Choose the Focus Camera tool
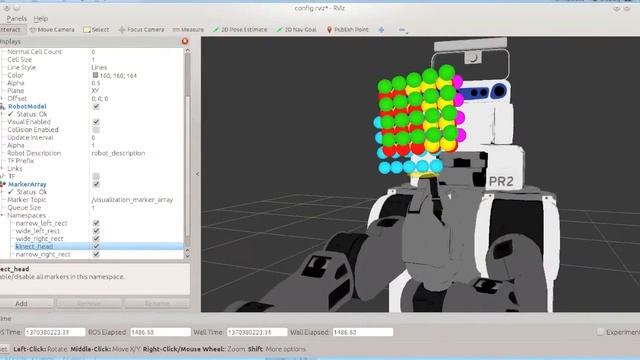The height and width of the screenshot is (360, 640). click(x=141, y=30)
